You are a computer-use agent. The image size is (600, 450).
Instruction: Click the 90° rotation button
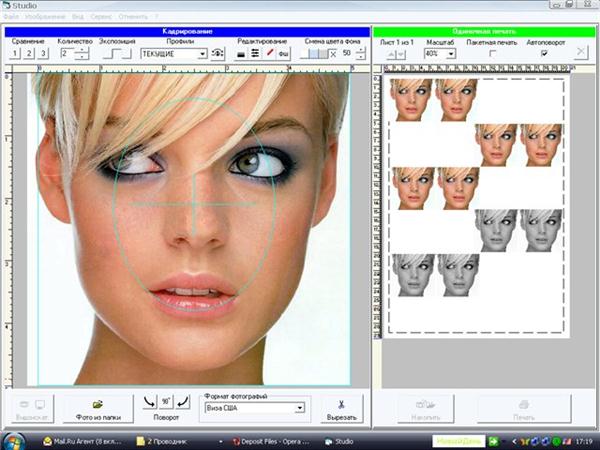click(x=166, y=400)
